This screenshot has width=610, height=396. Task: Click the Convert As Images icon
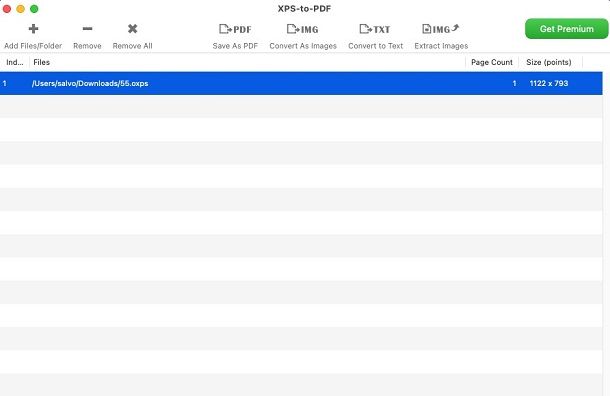[x=303, y=29]
